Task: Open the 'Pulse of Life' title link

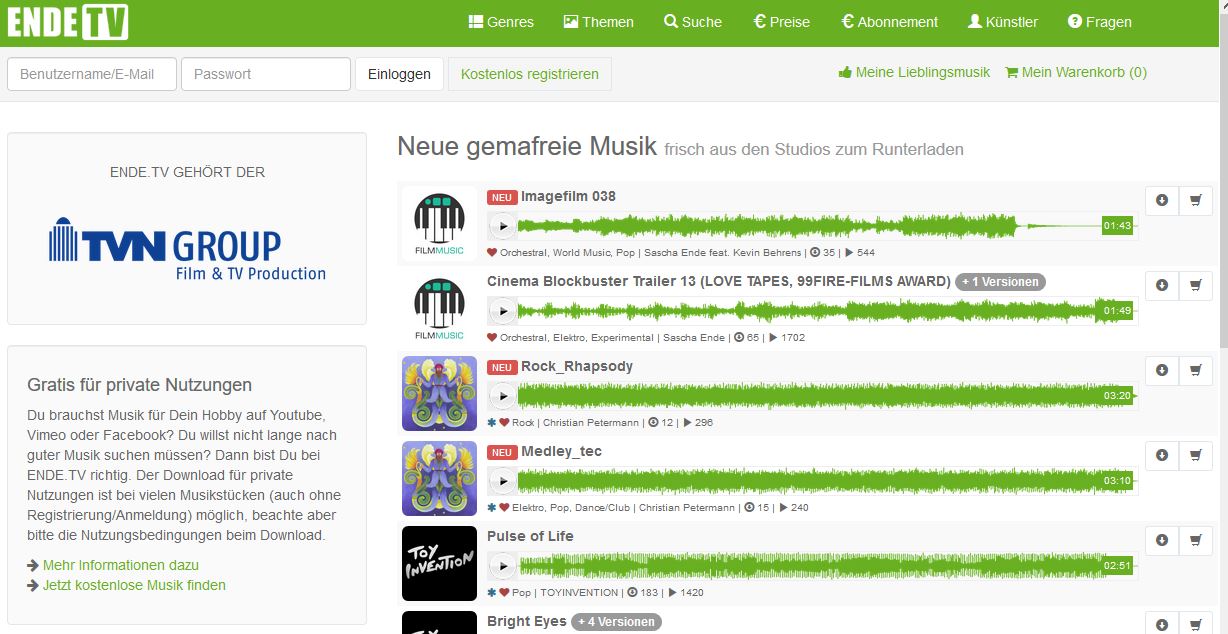Action: [x=530, y=536]
